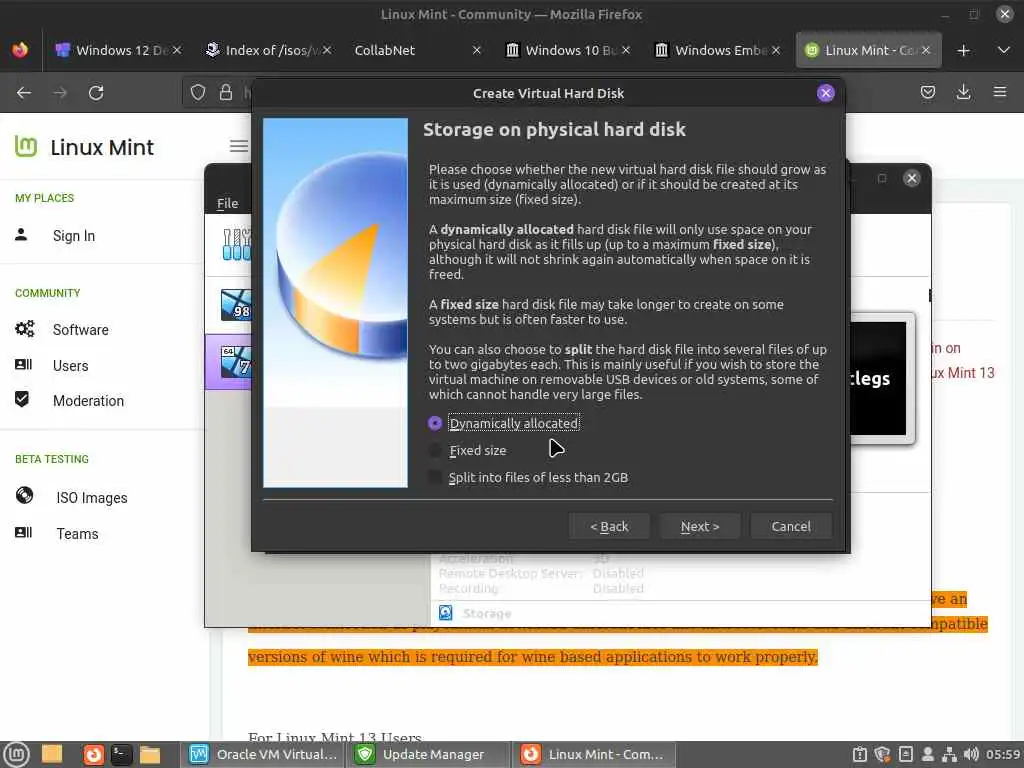Enable Split into files of less than 2GB

(x=435, y=477)
